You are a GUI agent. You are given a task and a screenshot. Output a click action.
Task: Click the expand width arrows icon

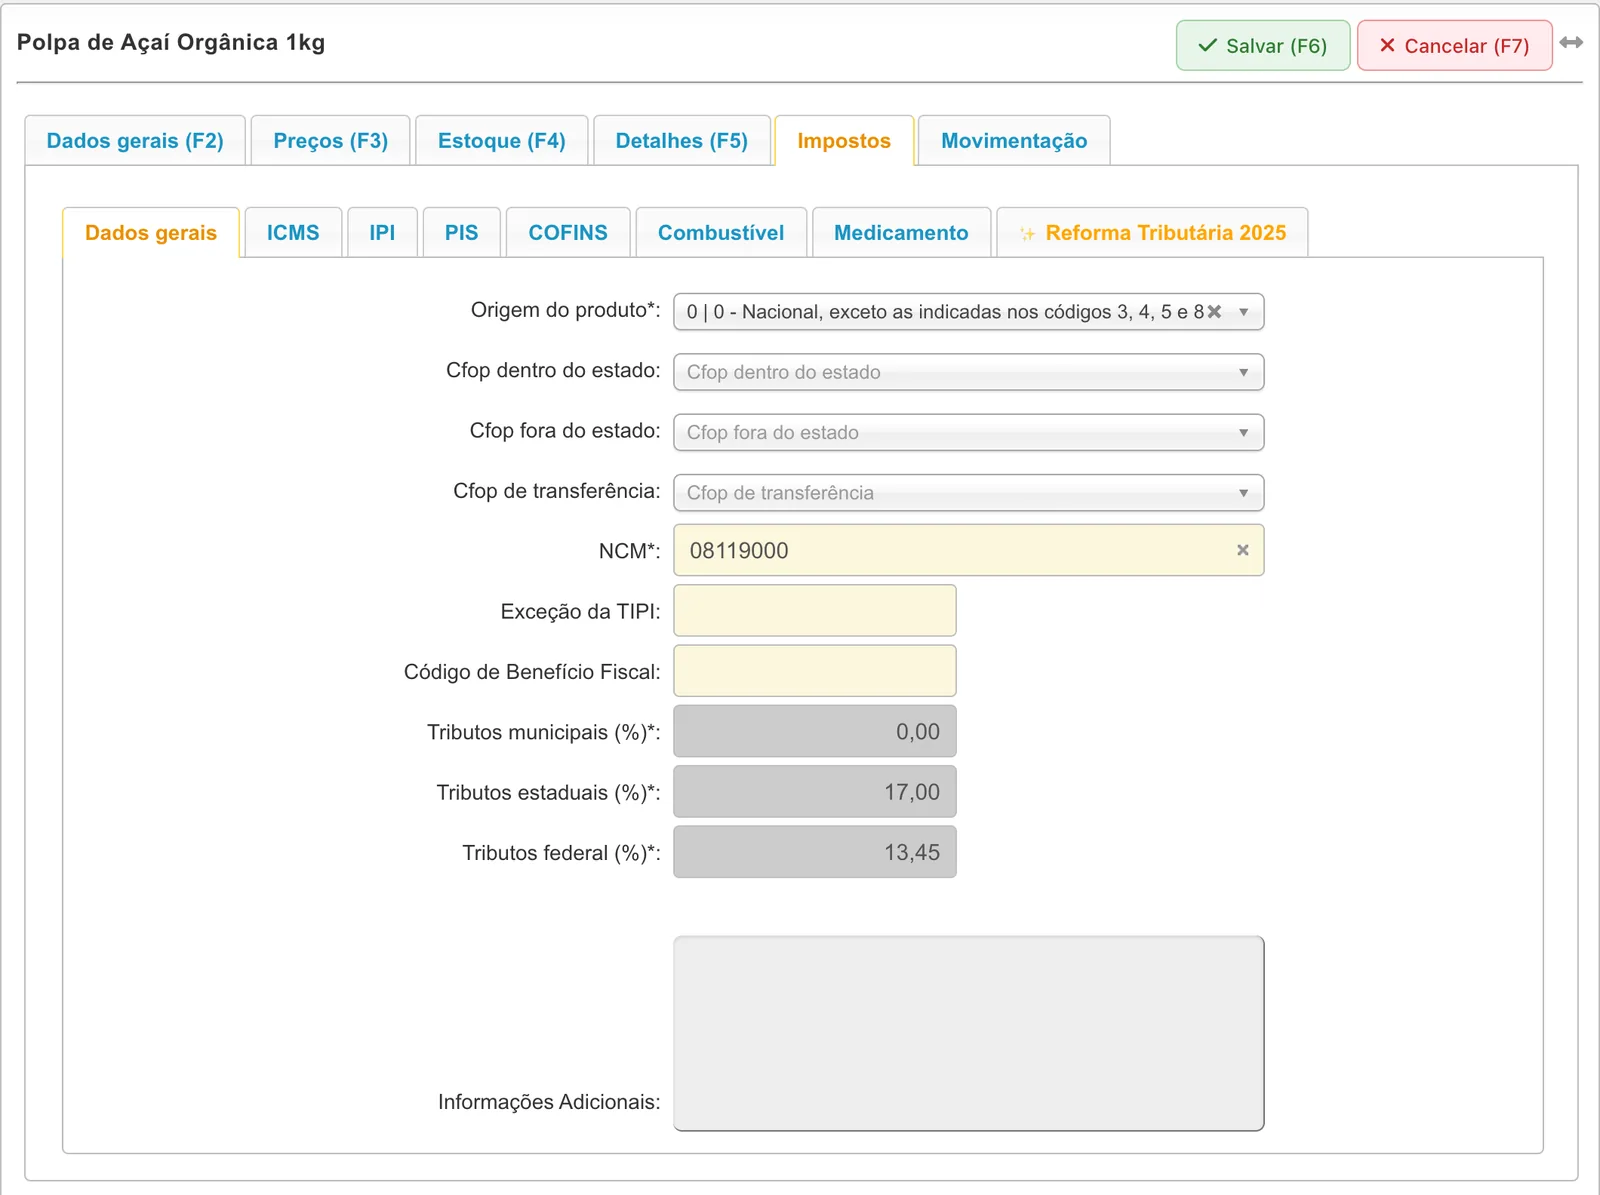tap(1571, 43)
